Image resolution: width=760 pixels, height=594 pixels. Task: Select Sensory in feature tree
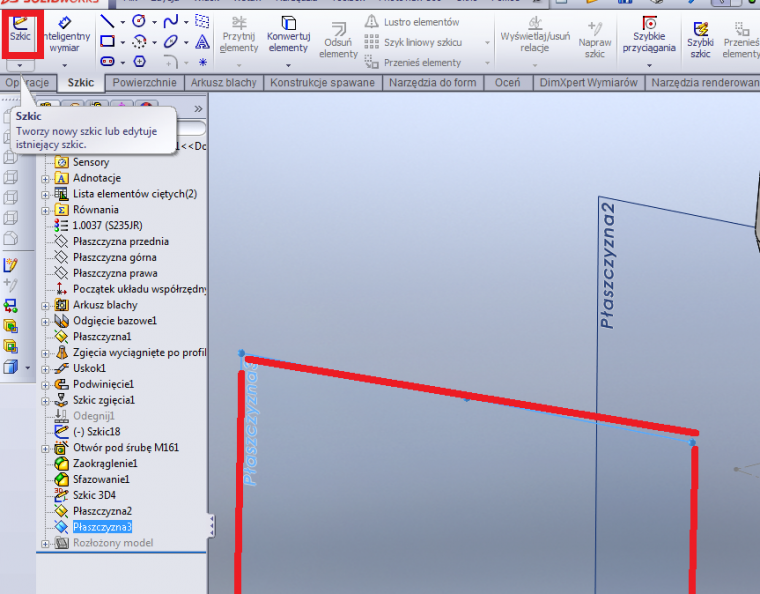point(91,162)
